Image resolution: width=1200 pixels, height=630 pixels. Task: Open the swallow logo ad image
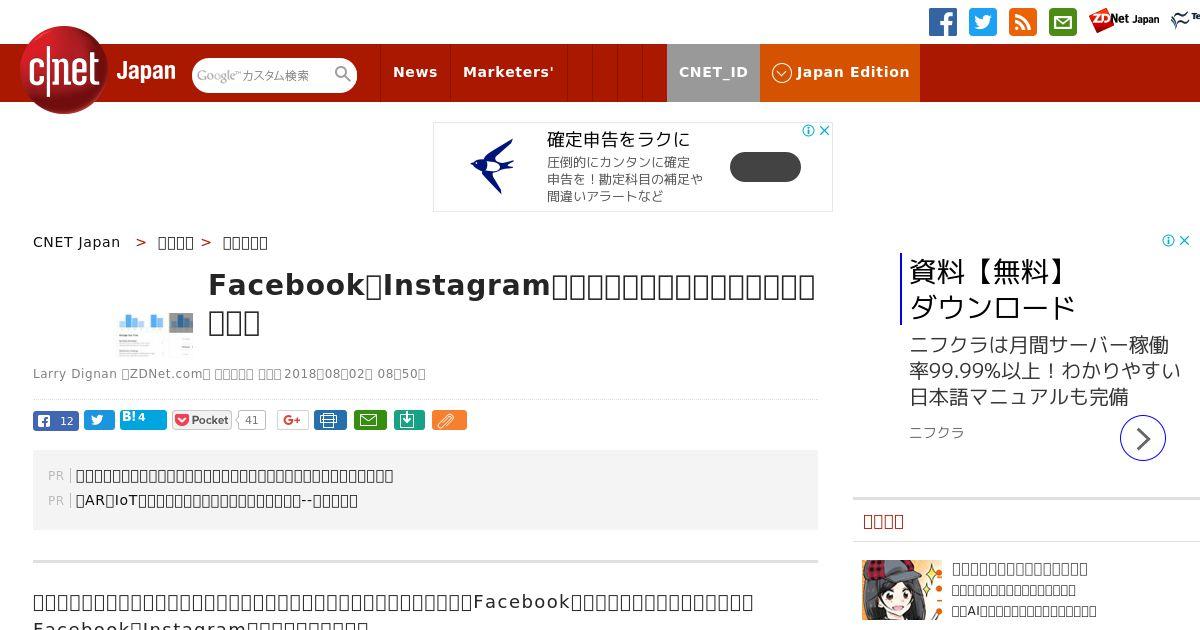pos(492,166)
